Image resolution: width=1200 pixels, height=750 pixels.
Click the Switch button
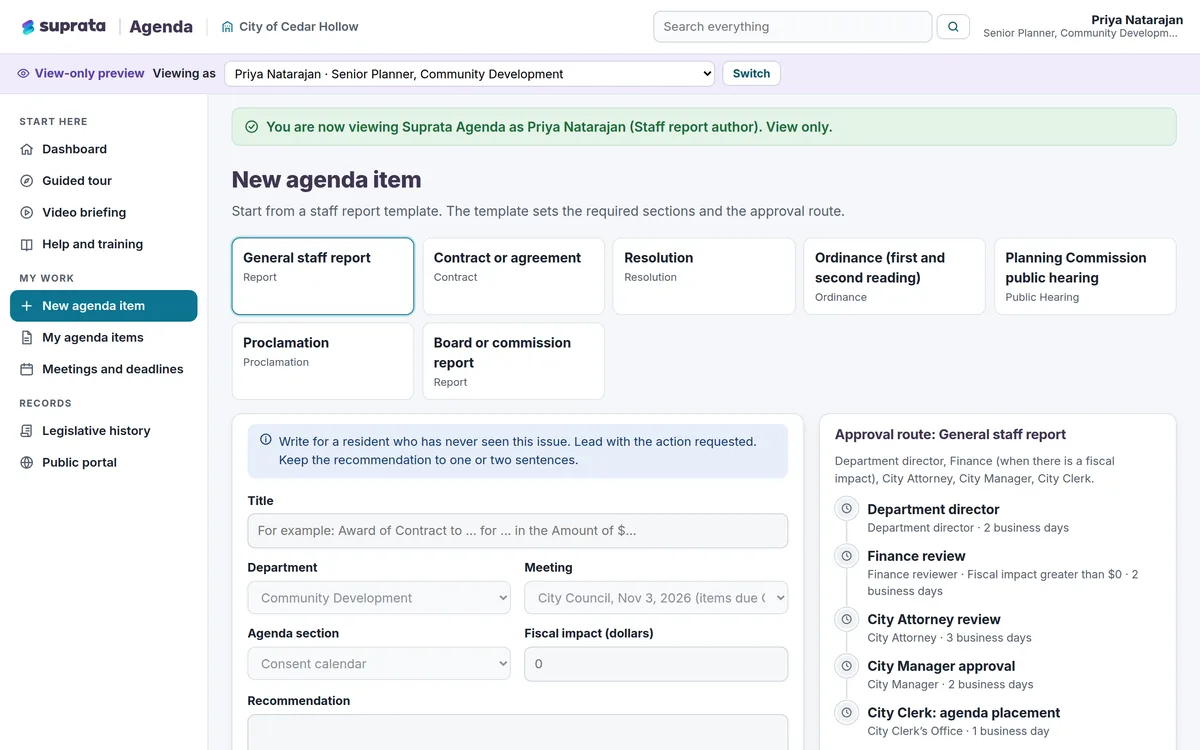pyautogui.click(x=751, y=74)
